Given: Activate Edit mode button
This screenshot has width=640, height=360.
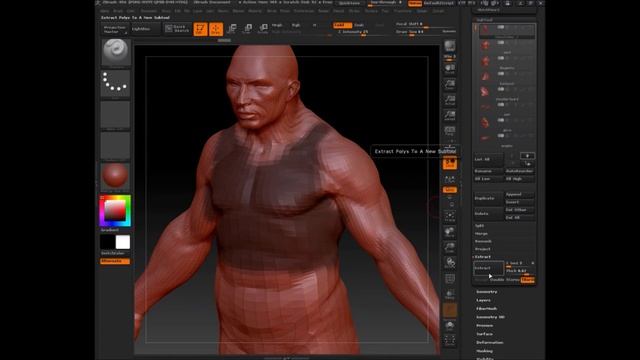Looking at the screenshot, I should [200, 29].
